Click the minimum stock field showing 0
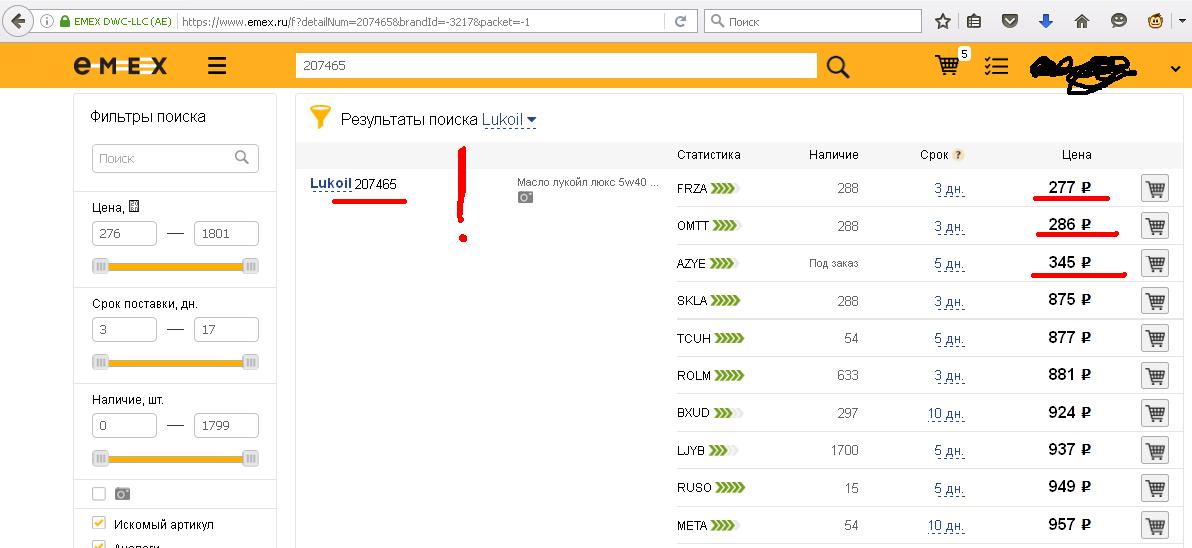The width and height of the screenshot is (1192, 548). coord(125,426)
